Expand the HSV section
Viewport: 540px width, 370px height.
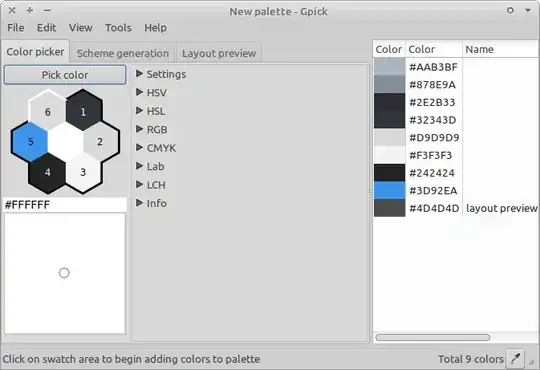tap(152, 93)
